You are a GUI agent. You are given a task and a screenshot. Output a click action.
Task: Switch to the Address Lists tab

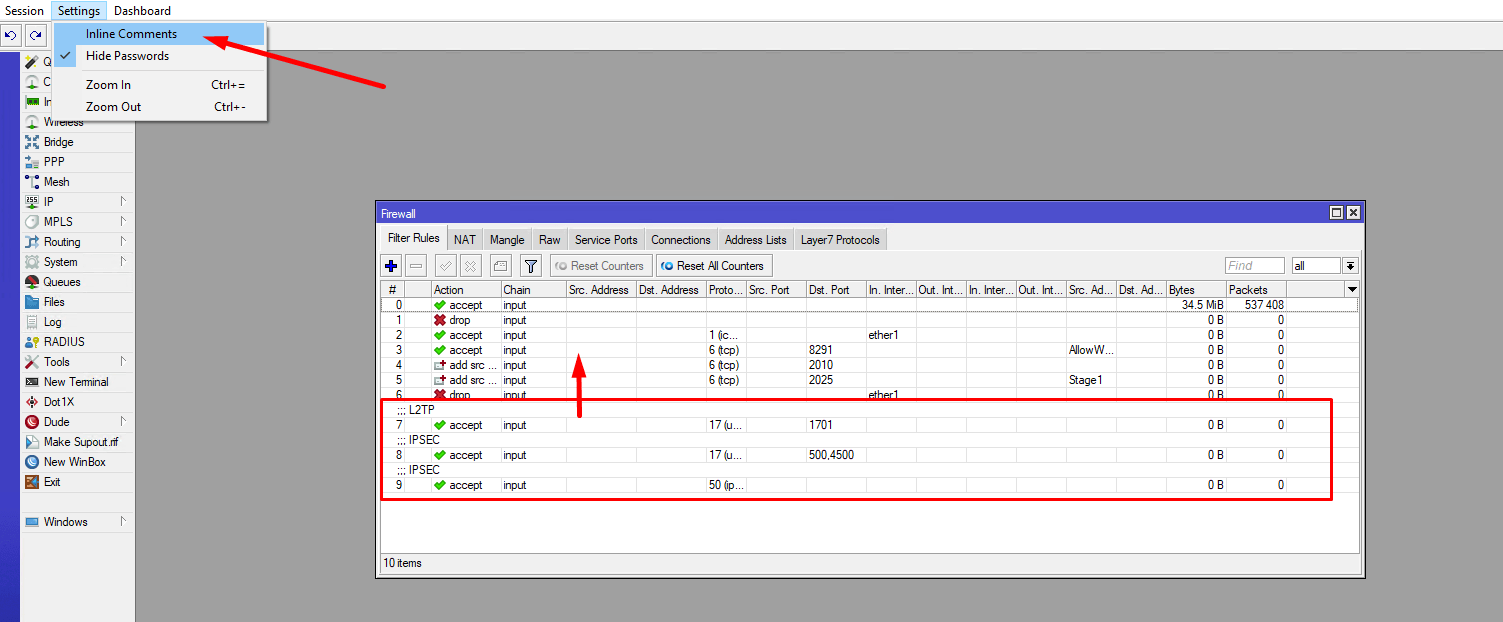(756, 240)
